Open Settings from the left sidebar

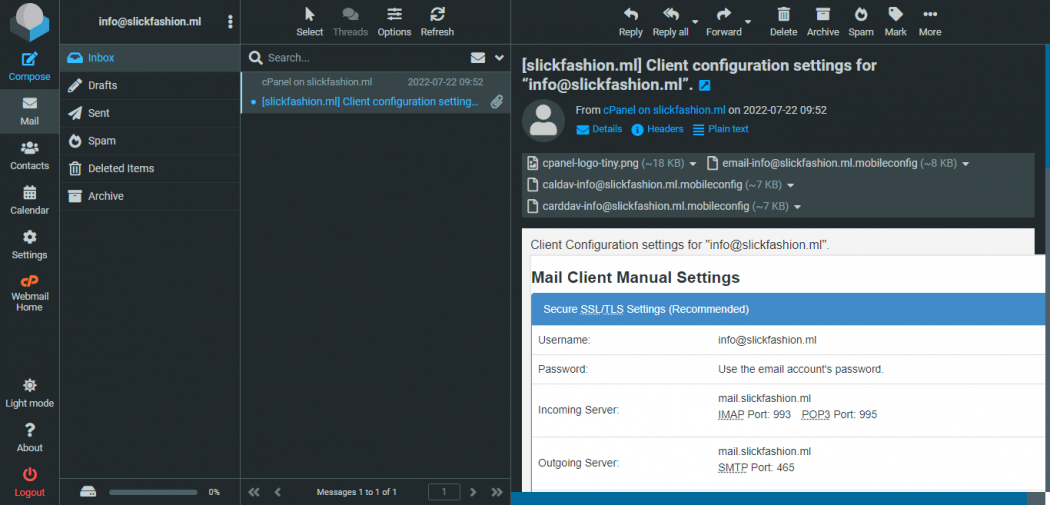point(29,245)
